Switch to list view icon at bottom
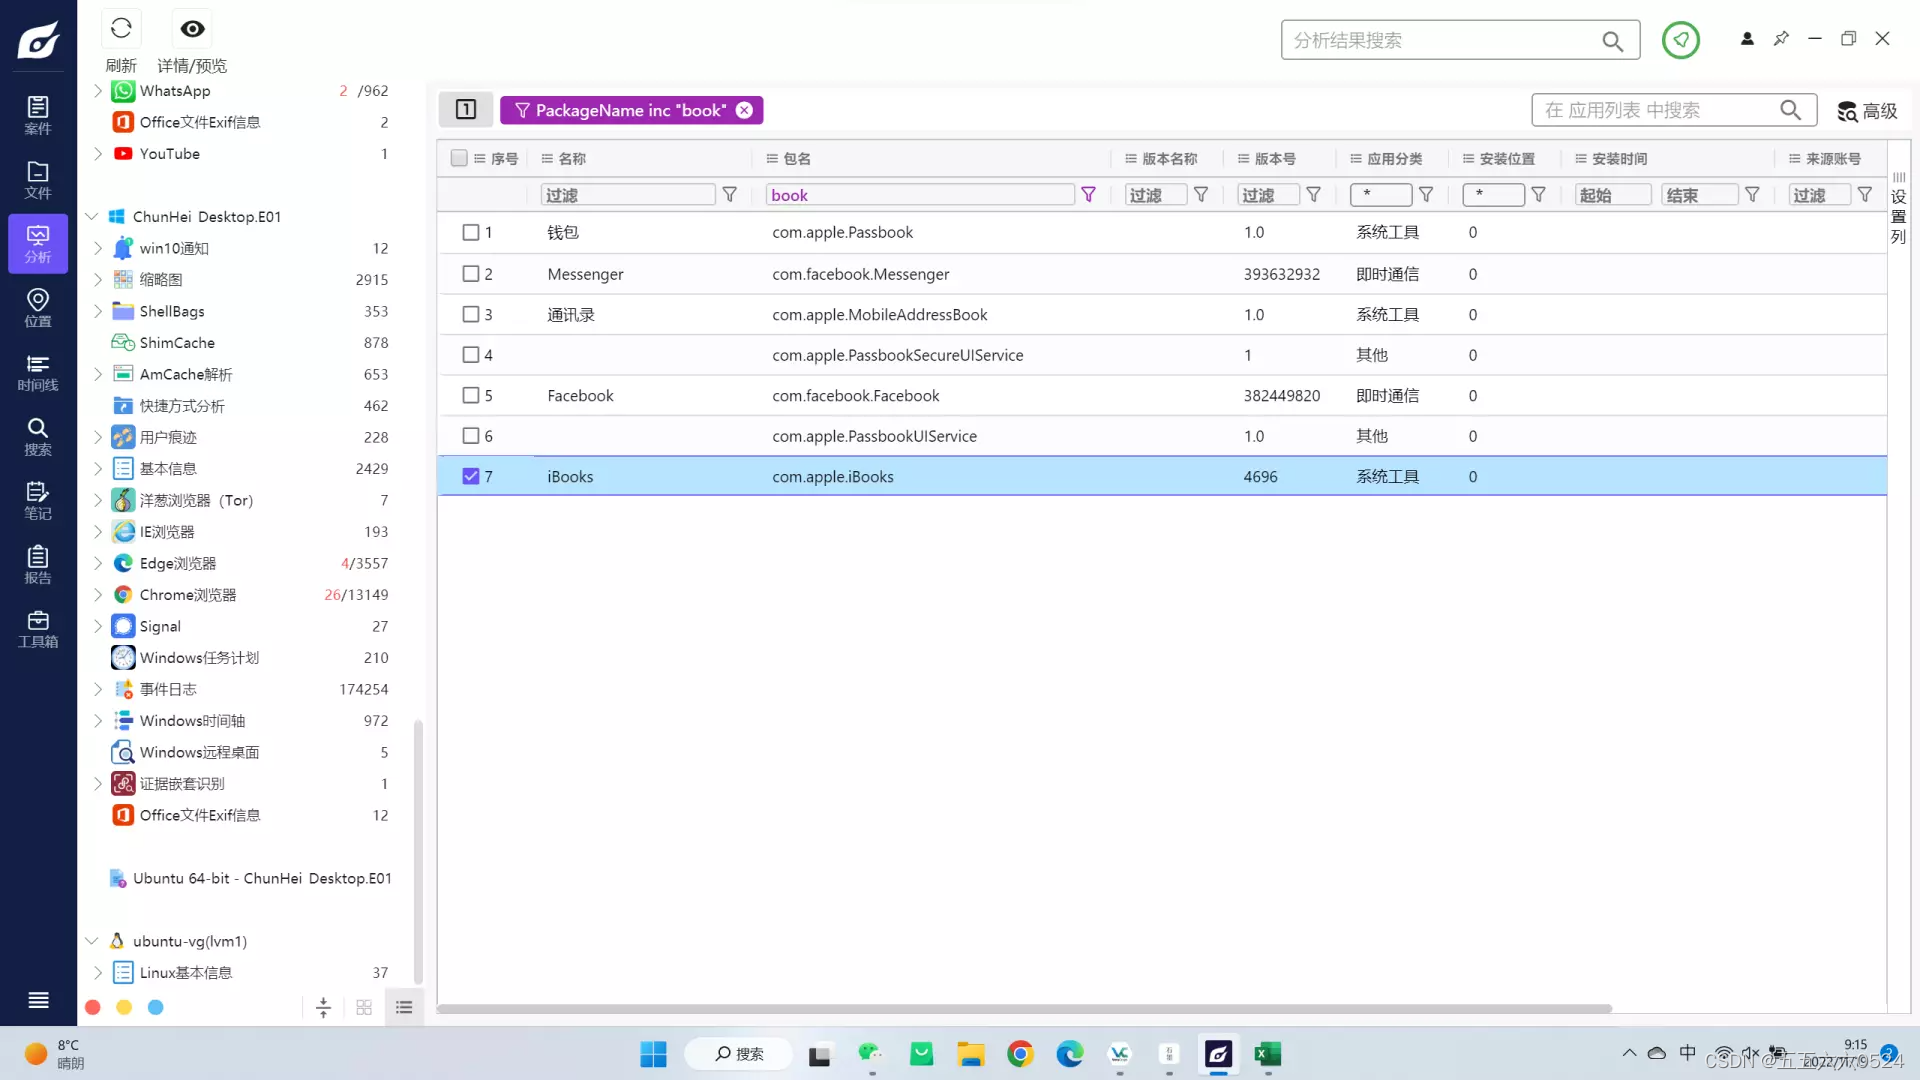 click(x=404, y=1007)
